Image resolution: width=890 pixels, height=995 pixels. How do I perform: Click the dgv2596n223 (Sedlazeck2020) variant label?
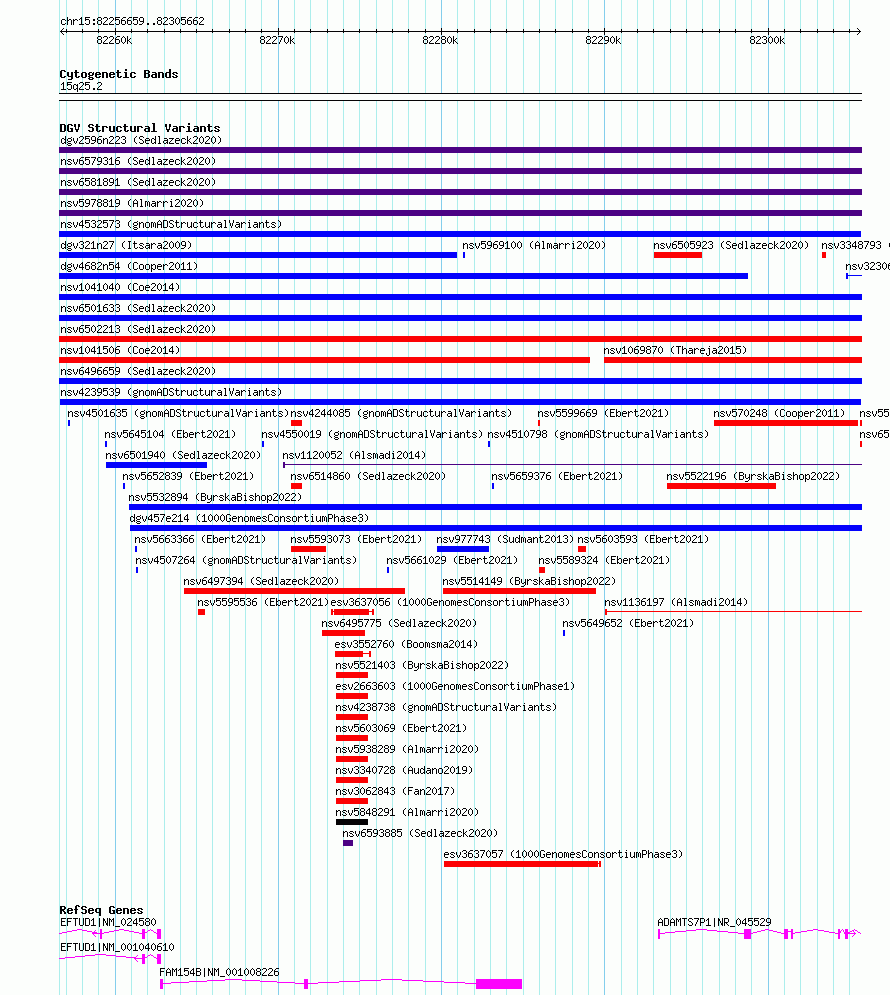[141, 140]
